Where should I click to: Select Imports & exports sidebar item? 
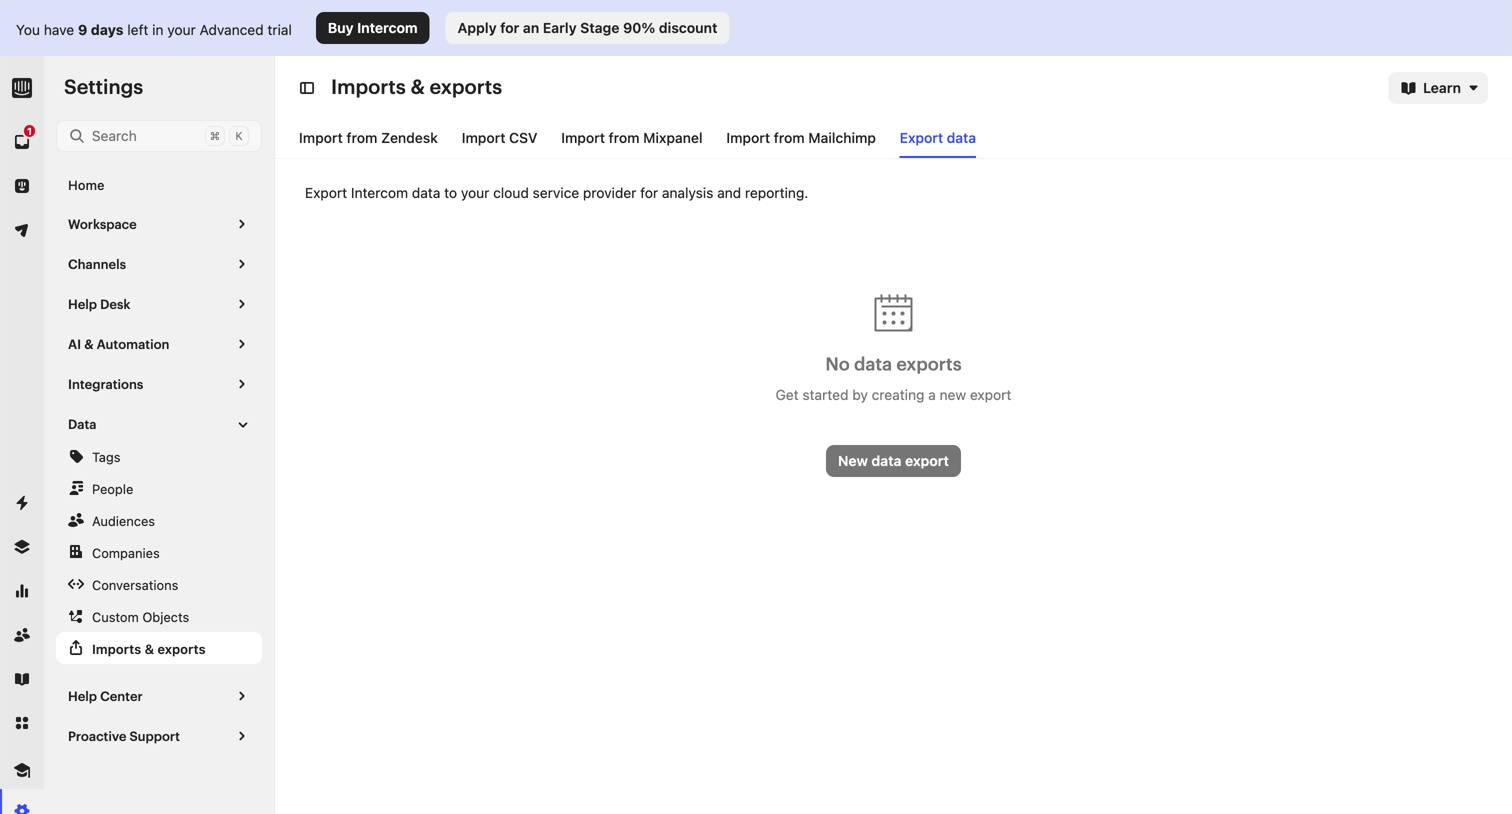click(x=158, y=648)
